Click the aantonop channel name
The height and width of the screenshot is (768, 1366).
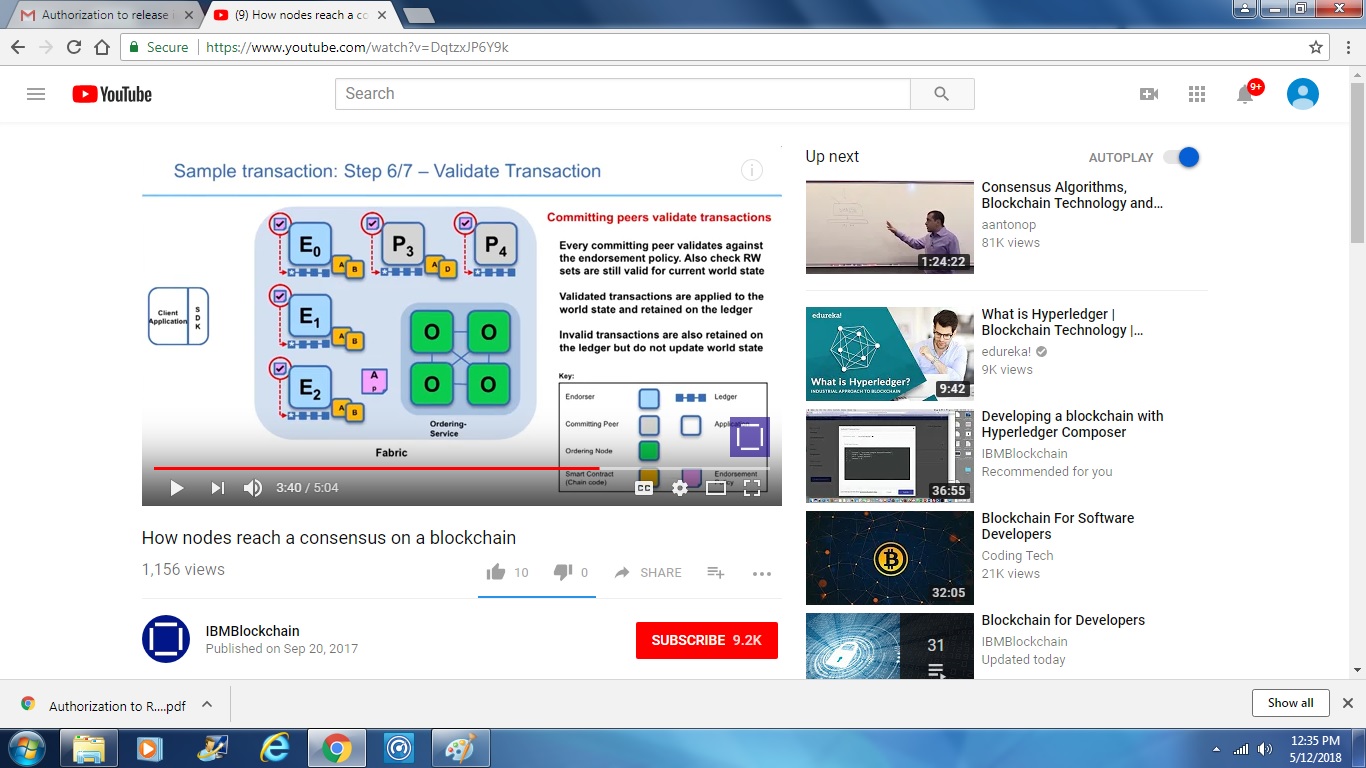[x=1008, y=225]
